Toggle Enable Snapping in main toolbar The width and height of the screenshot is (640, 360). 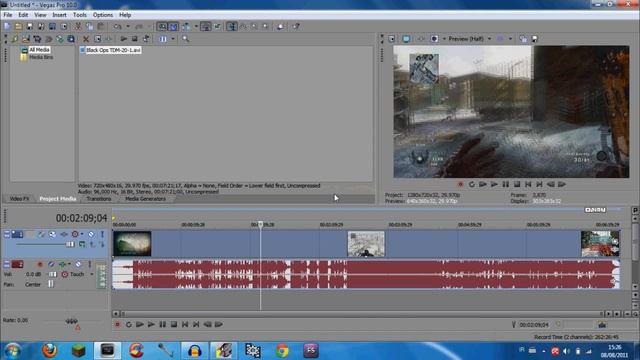[162, 27]
